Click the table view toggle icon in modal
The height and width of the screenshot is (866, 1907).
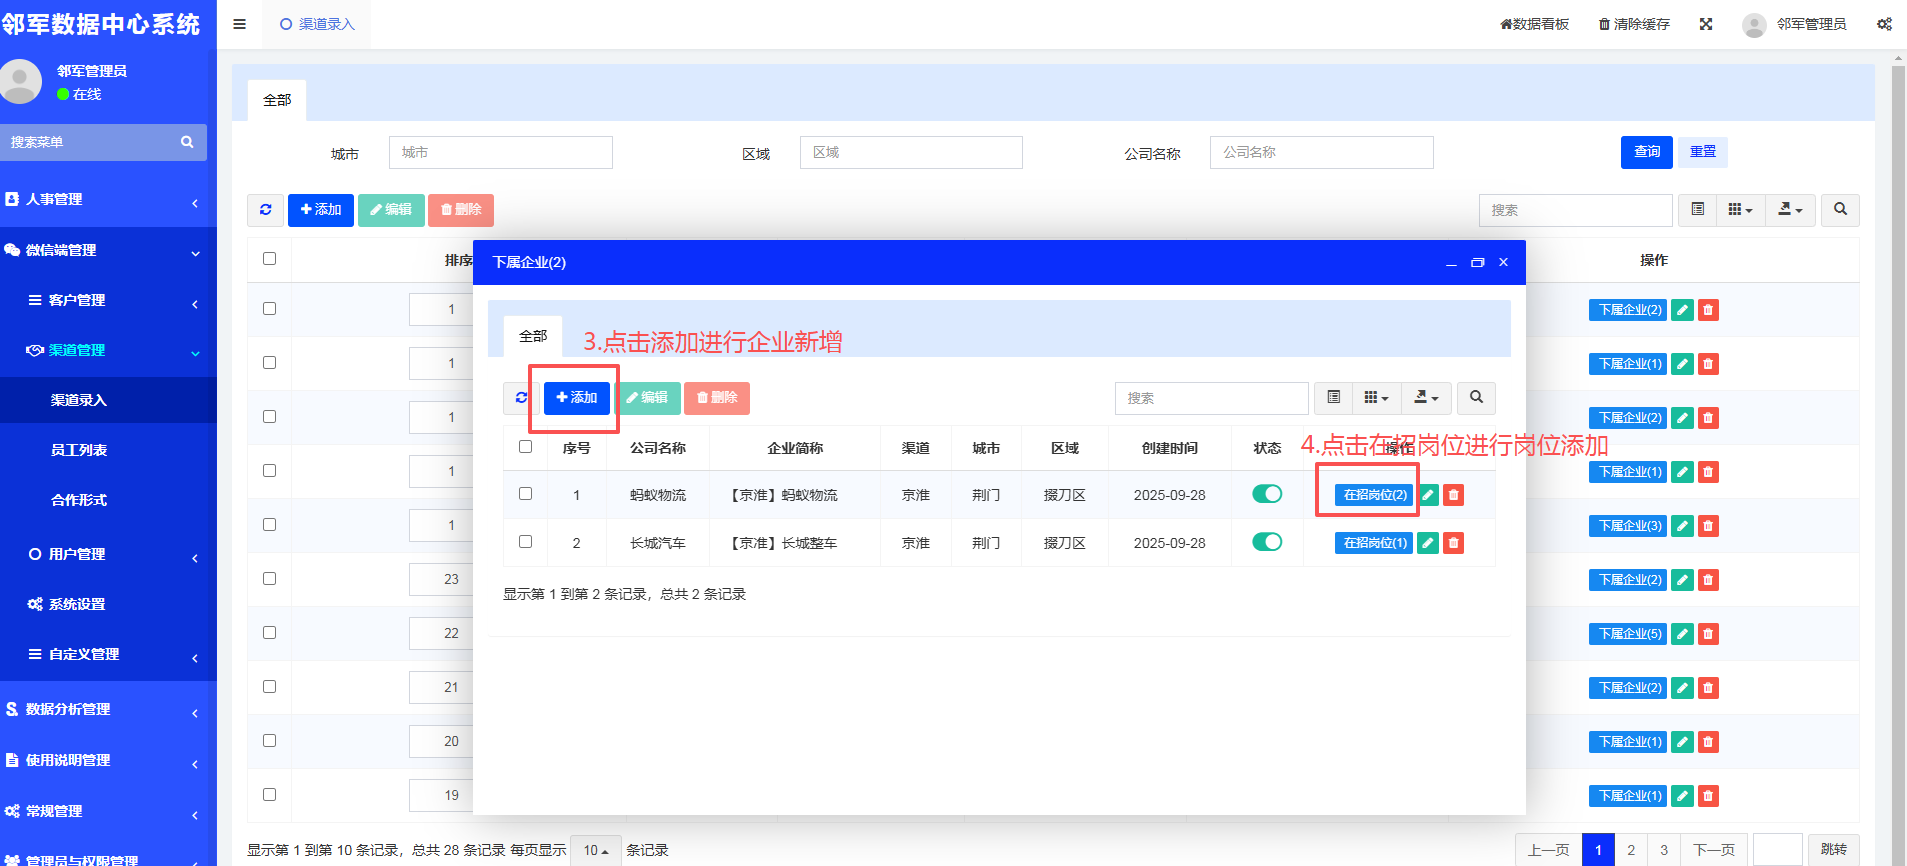pos(1333,398)
